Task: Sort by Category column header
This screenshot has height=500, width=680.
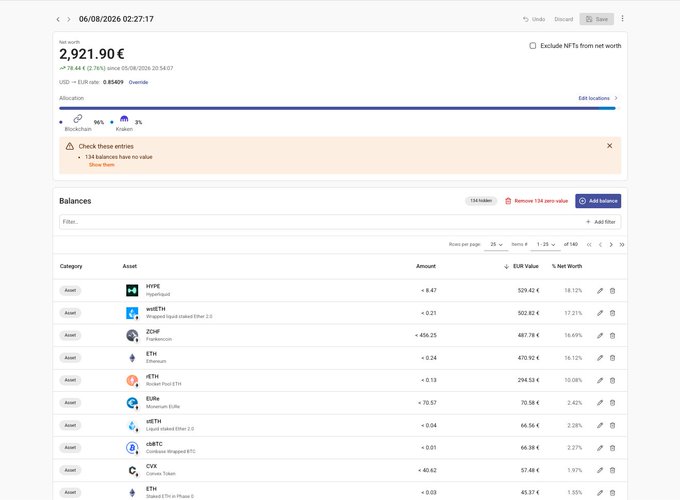Action: [71, 266]
